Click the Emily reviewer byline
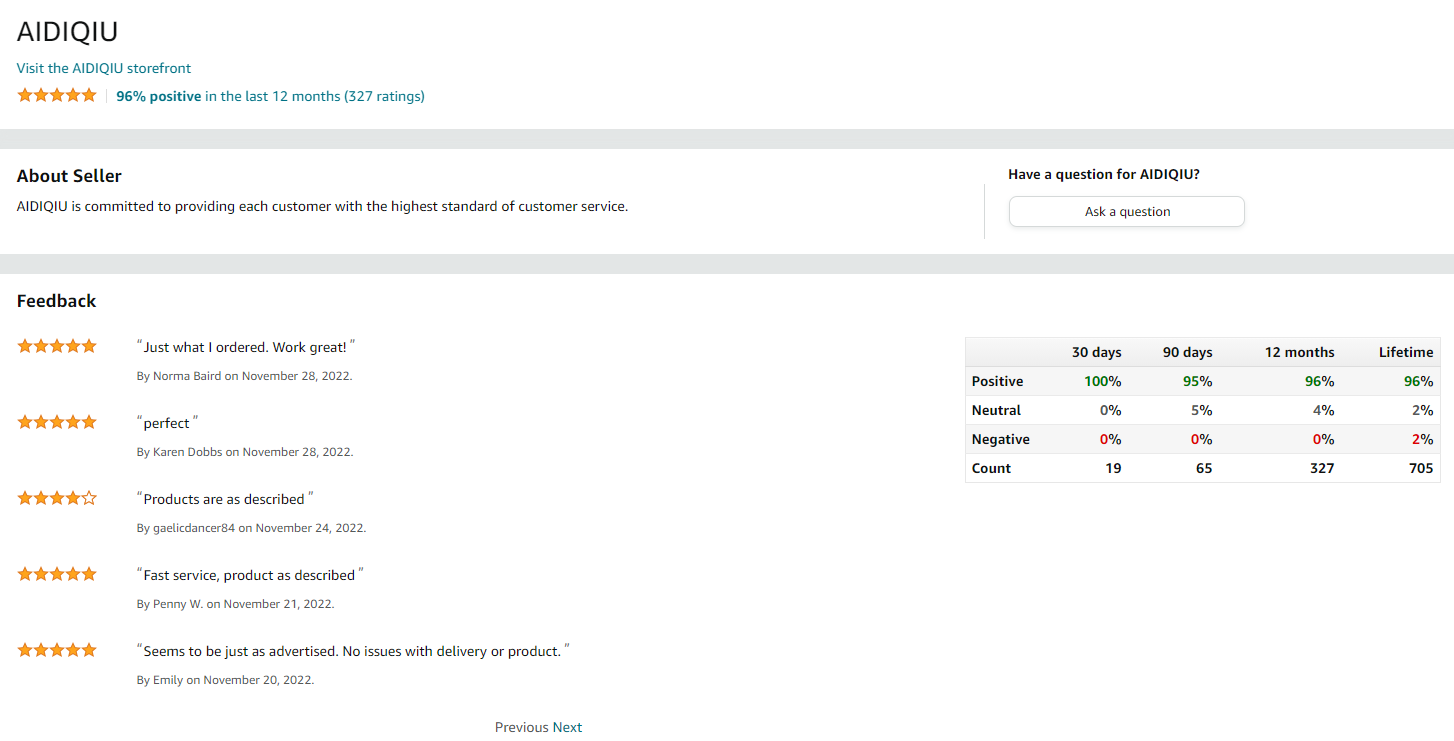Viewport: 1454px width, 741px height. (x=225, y=680)
